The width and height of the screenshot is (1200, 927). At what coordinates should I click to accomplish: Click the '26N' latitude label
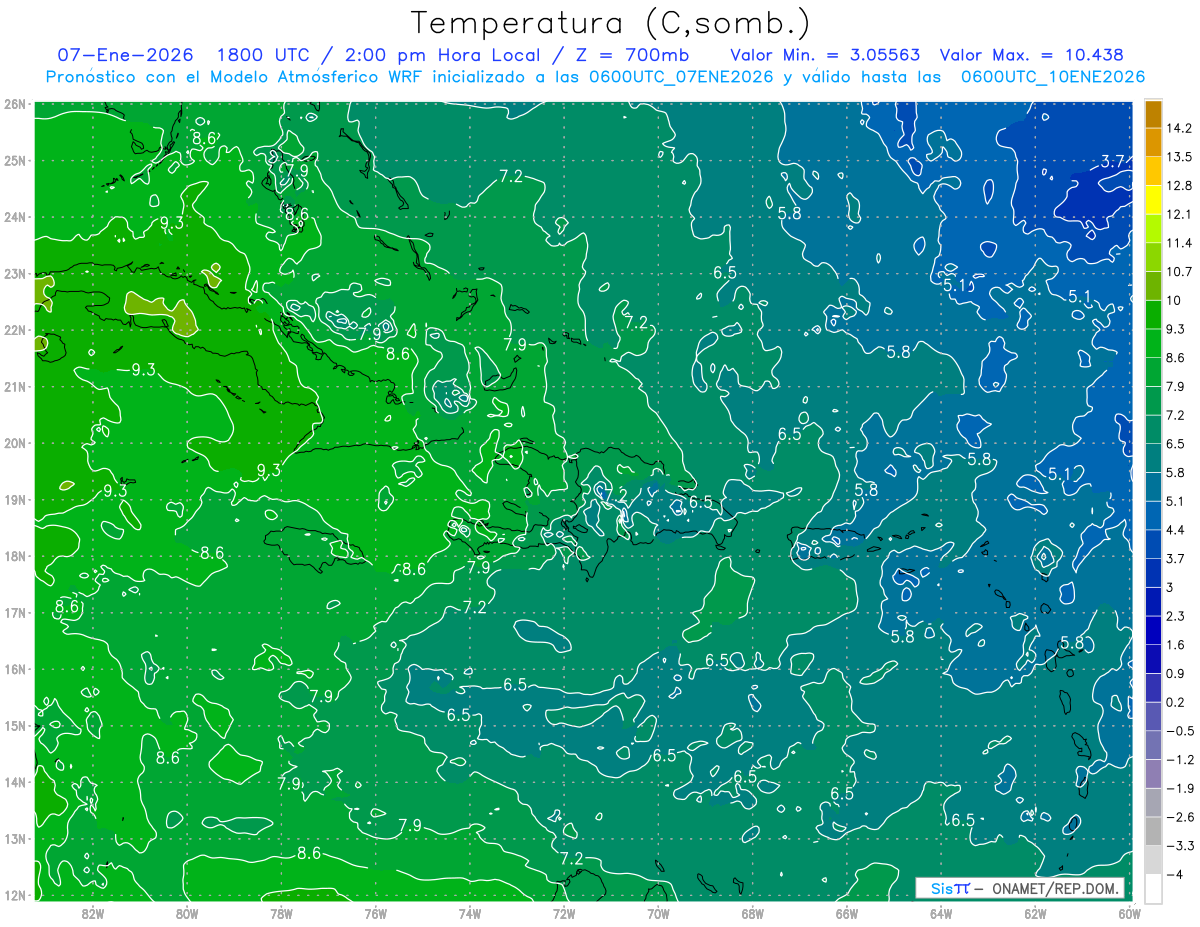[14, 104]
